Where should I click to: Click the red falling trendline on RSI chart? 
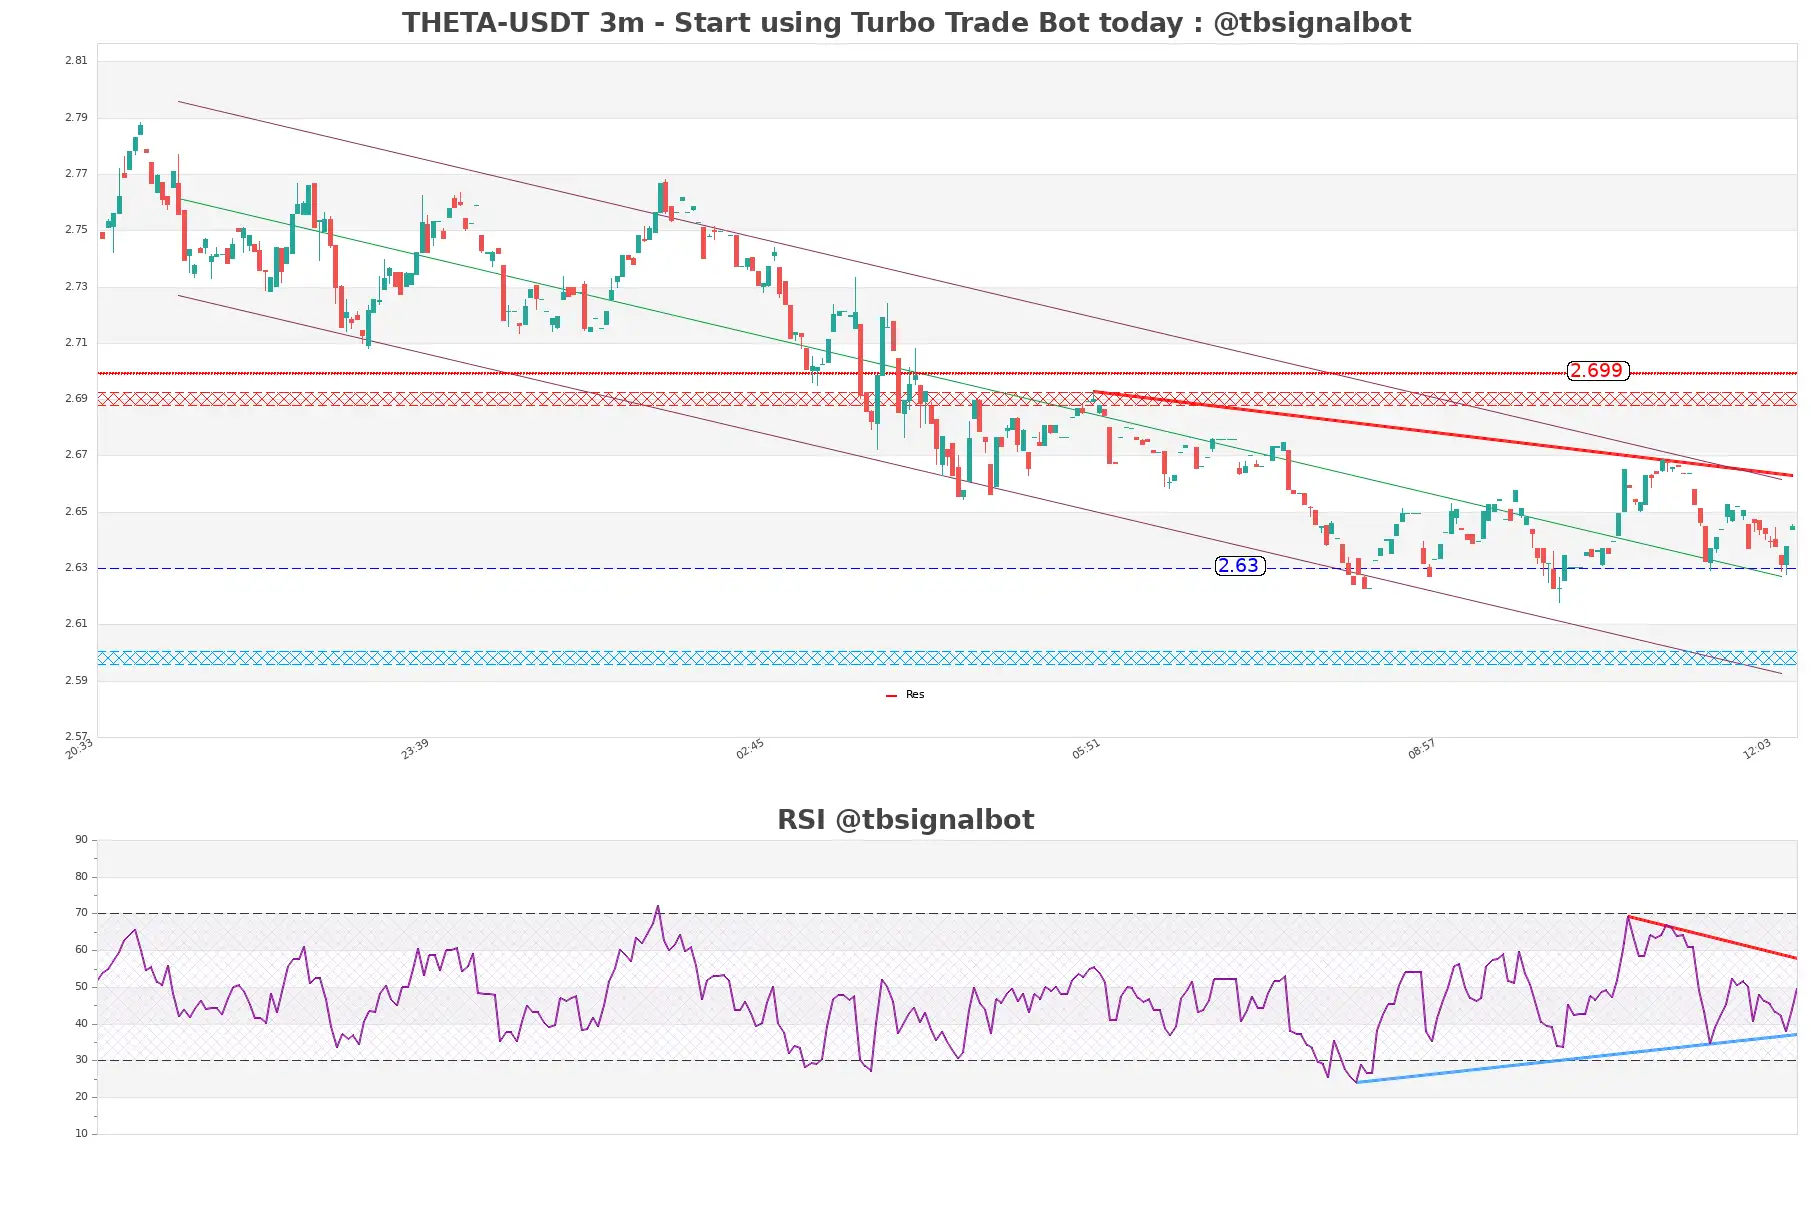point(1712,937)
